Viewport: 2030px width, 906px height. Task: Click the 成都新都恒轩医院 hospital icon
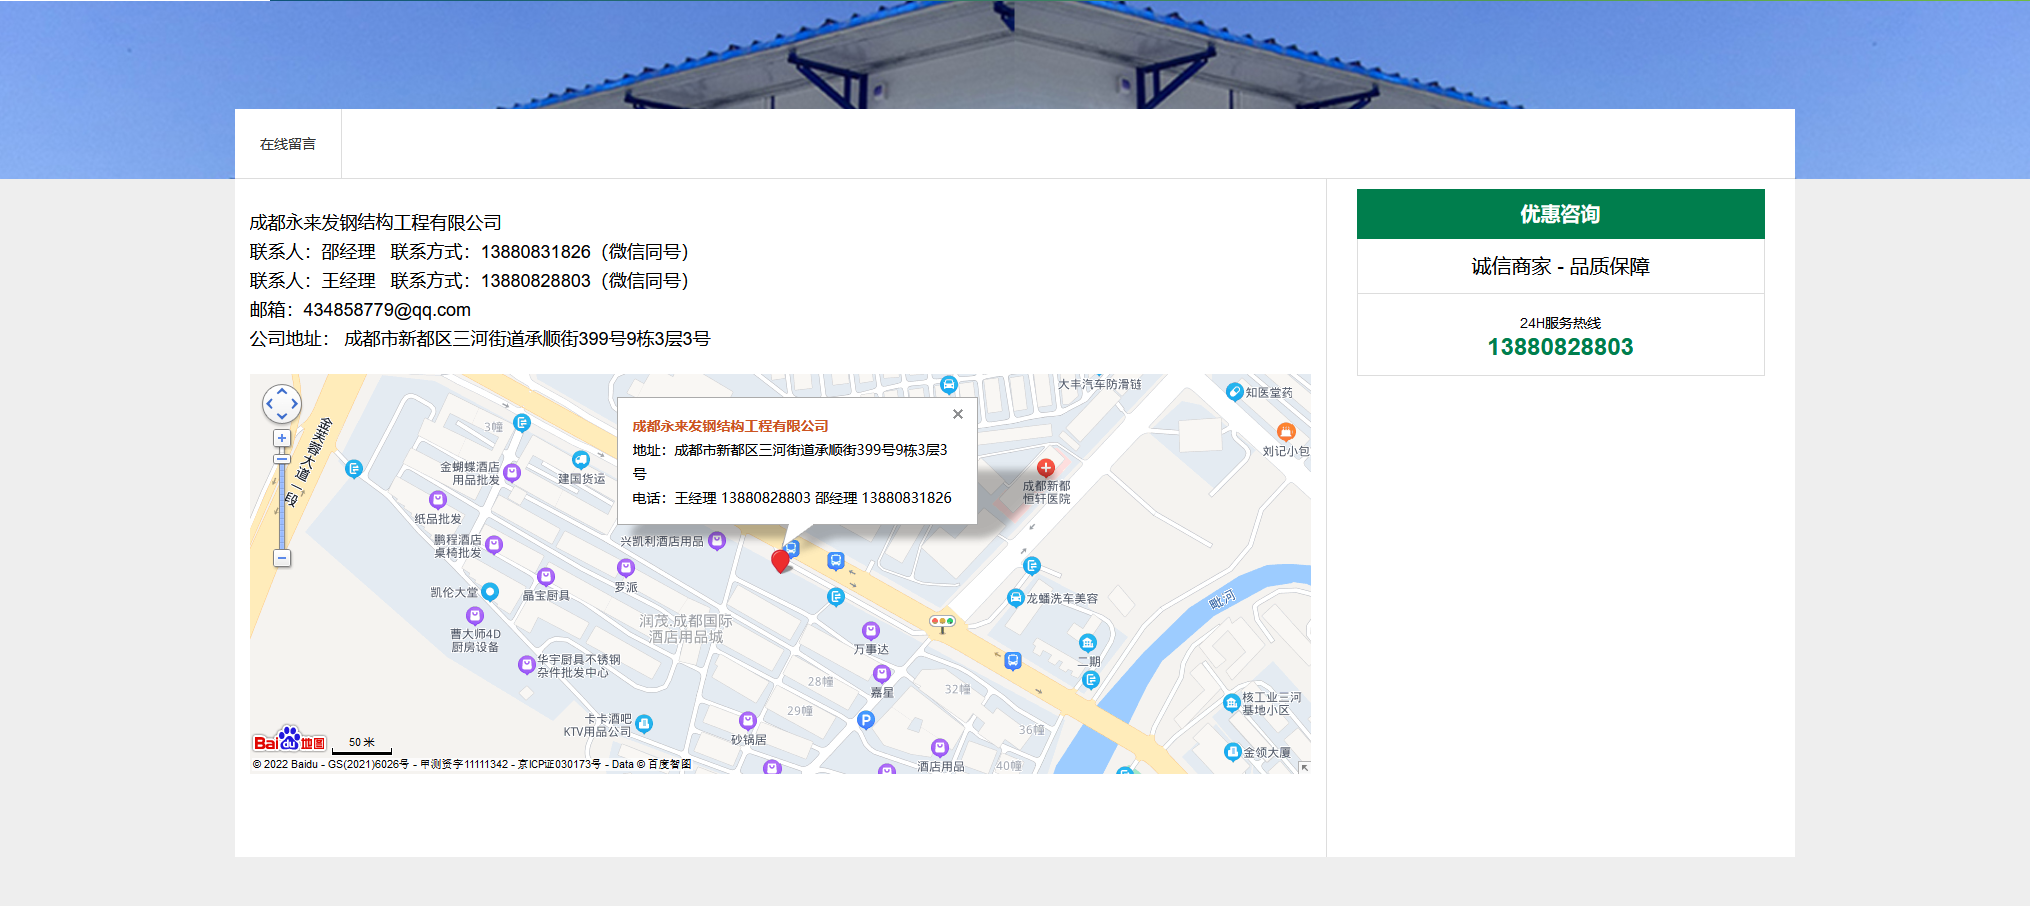(1045, 468)
